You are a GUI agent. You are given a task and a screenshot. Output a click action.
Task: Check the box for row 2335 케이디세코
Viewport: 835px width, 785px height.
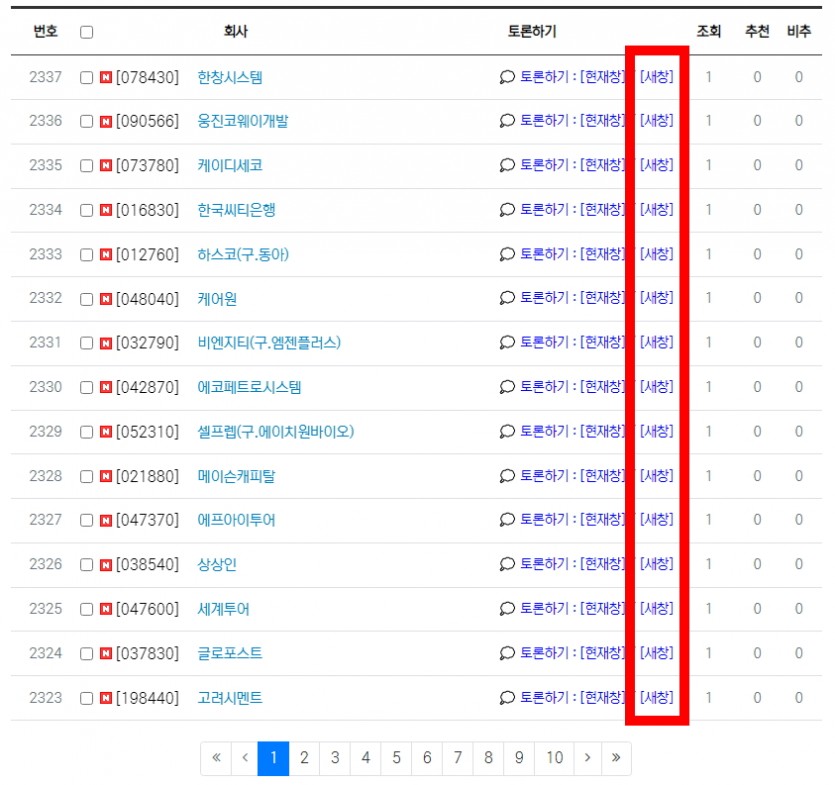click(86, 166)
